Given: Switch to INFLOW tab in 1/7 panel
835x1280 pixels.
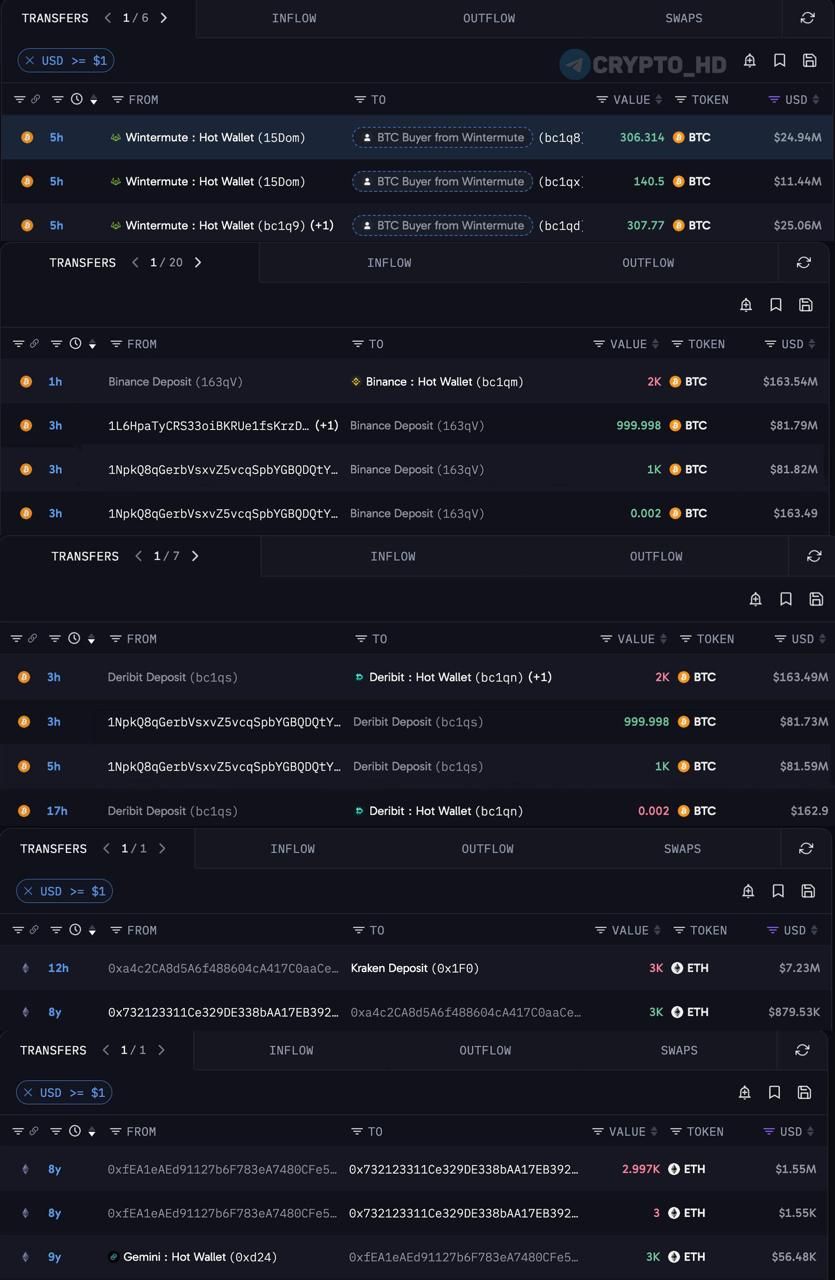Looking at the screenshot, I should click(x=393, y=556).
